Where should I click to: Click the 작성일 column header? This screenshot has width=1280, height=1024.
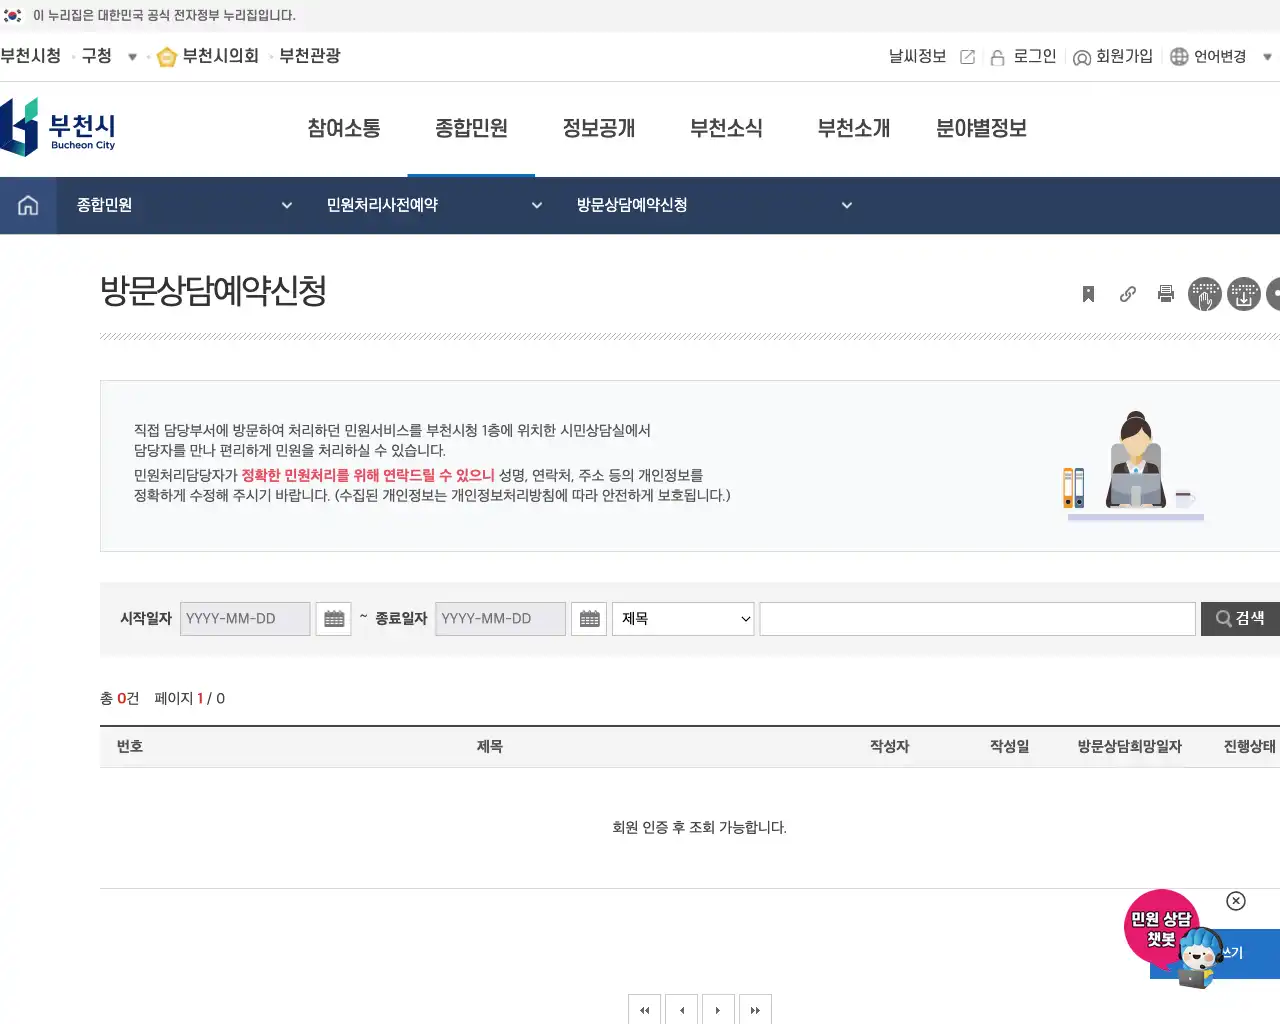point(1010,747)
